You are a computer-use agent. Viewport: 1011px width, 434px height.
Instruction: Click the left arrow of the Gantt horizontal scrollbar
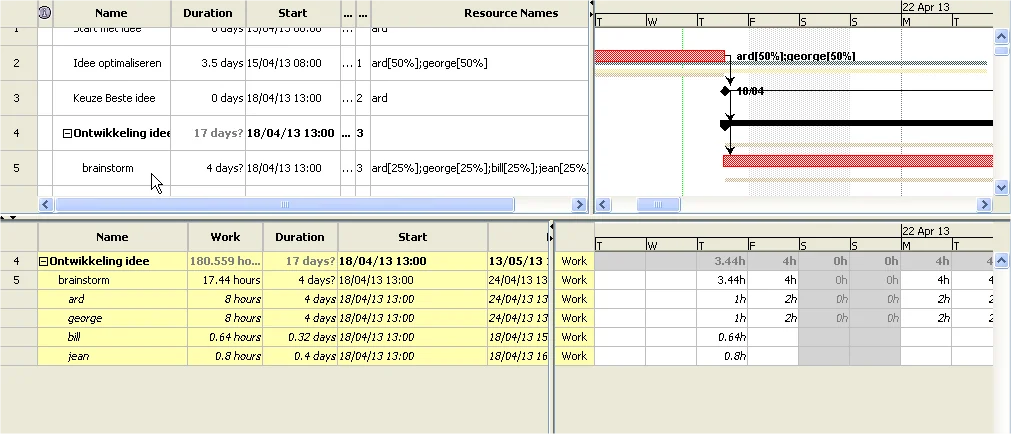tap(603, 204)
